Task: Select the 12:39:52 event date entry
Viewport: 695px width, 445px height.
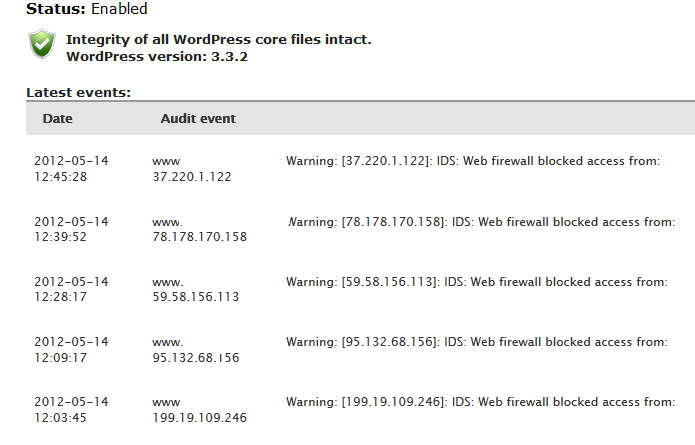Action: [71, 229]
